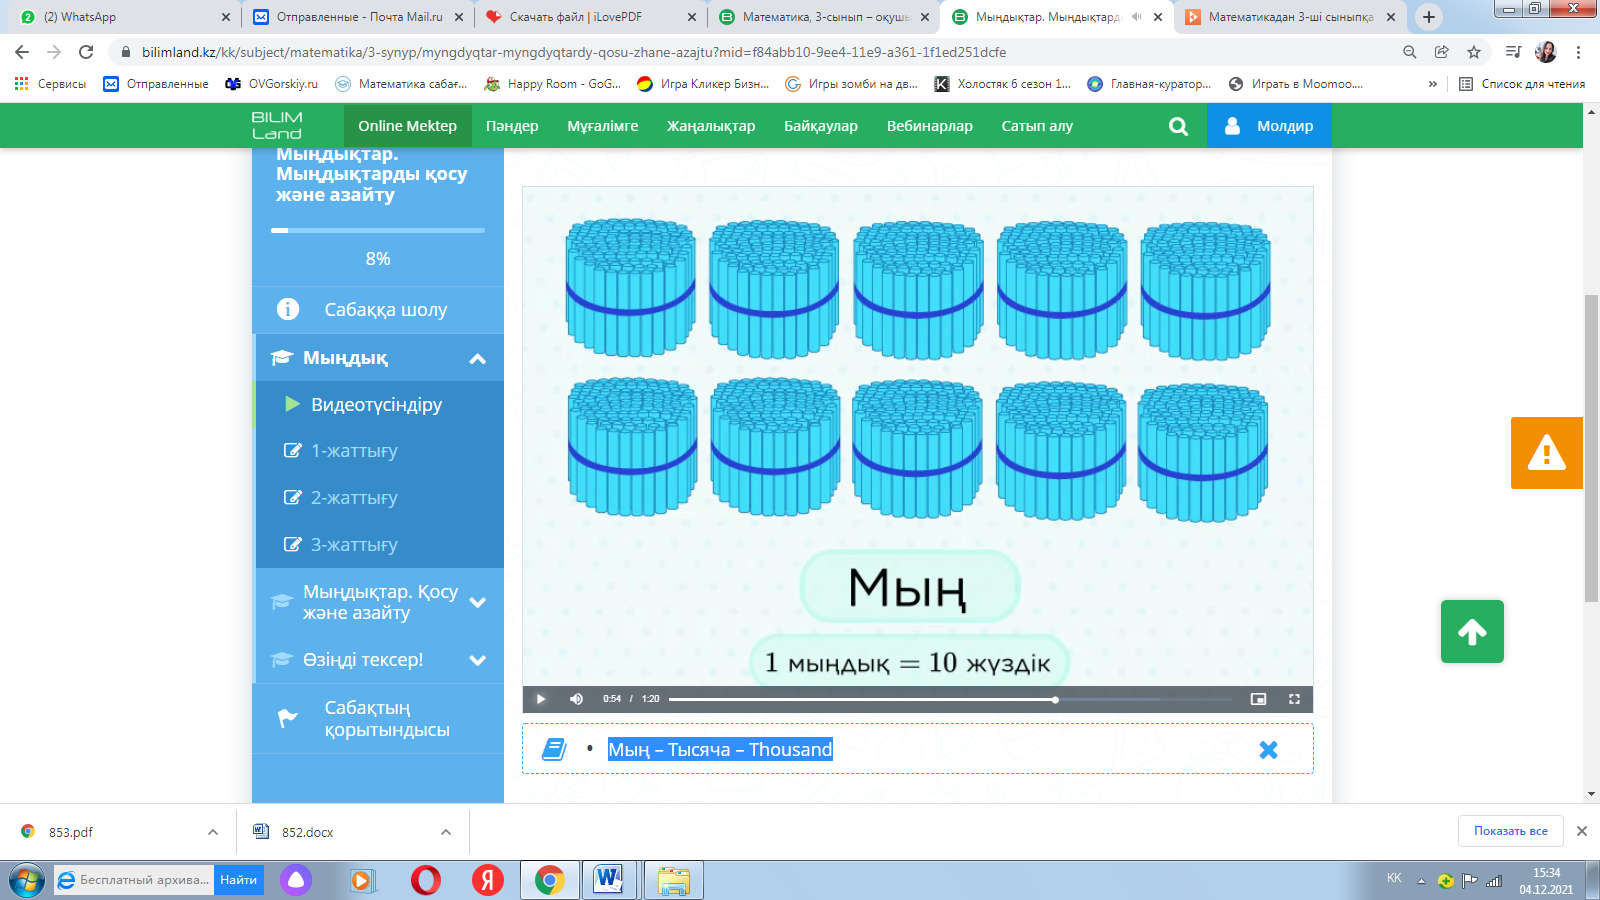
Task: Go back in browser history
Action: (22, 52)
